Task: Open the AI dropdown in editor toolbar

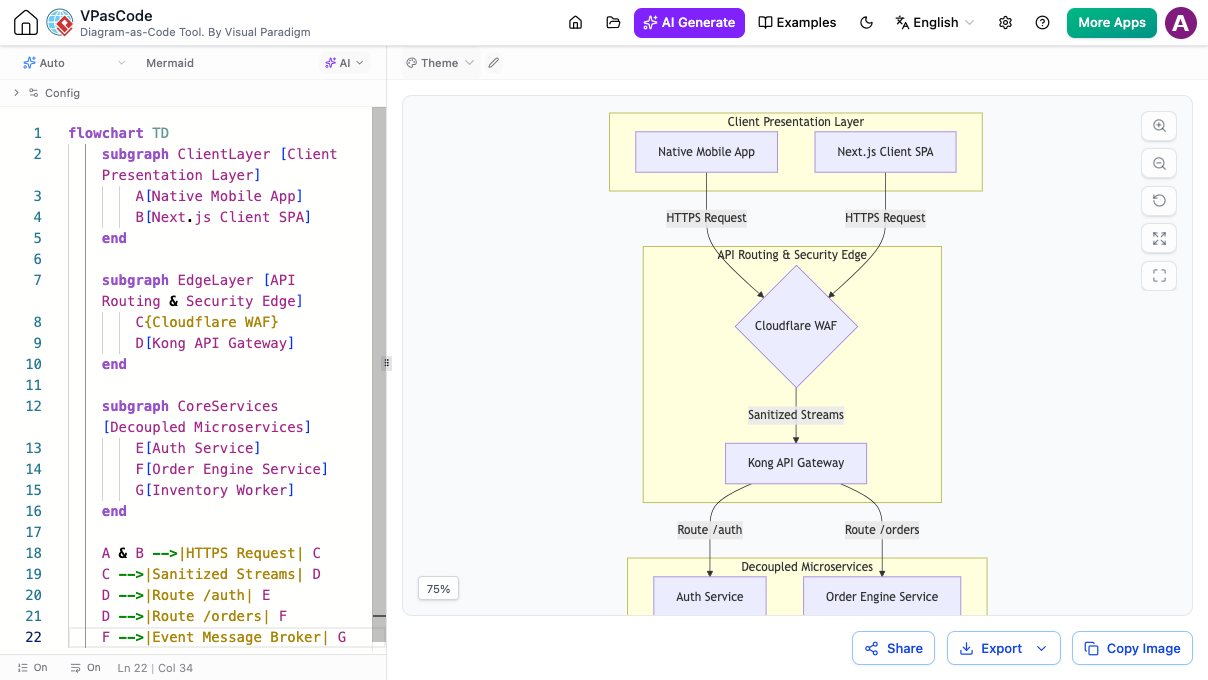Action: point(345,63)
